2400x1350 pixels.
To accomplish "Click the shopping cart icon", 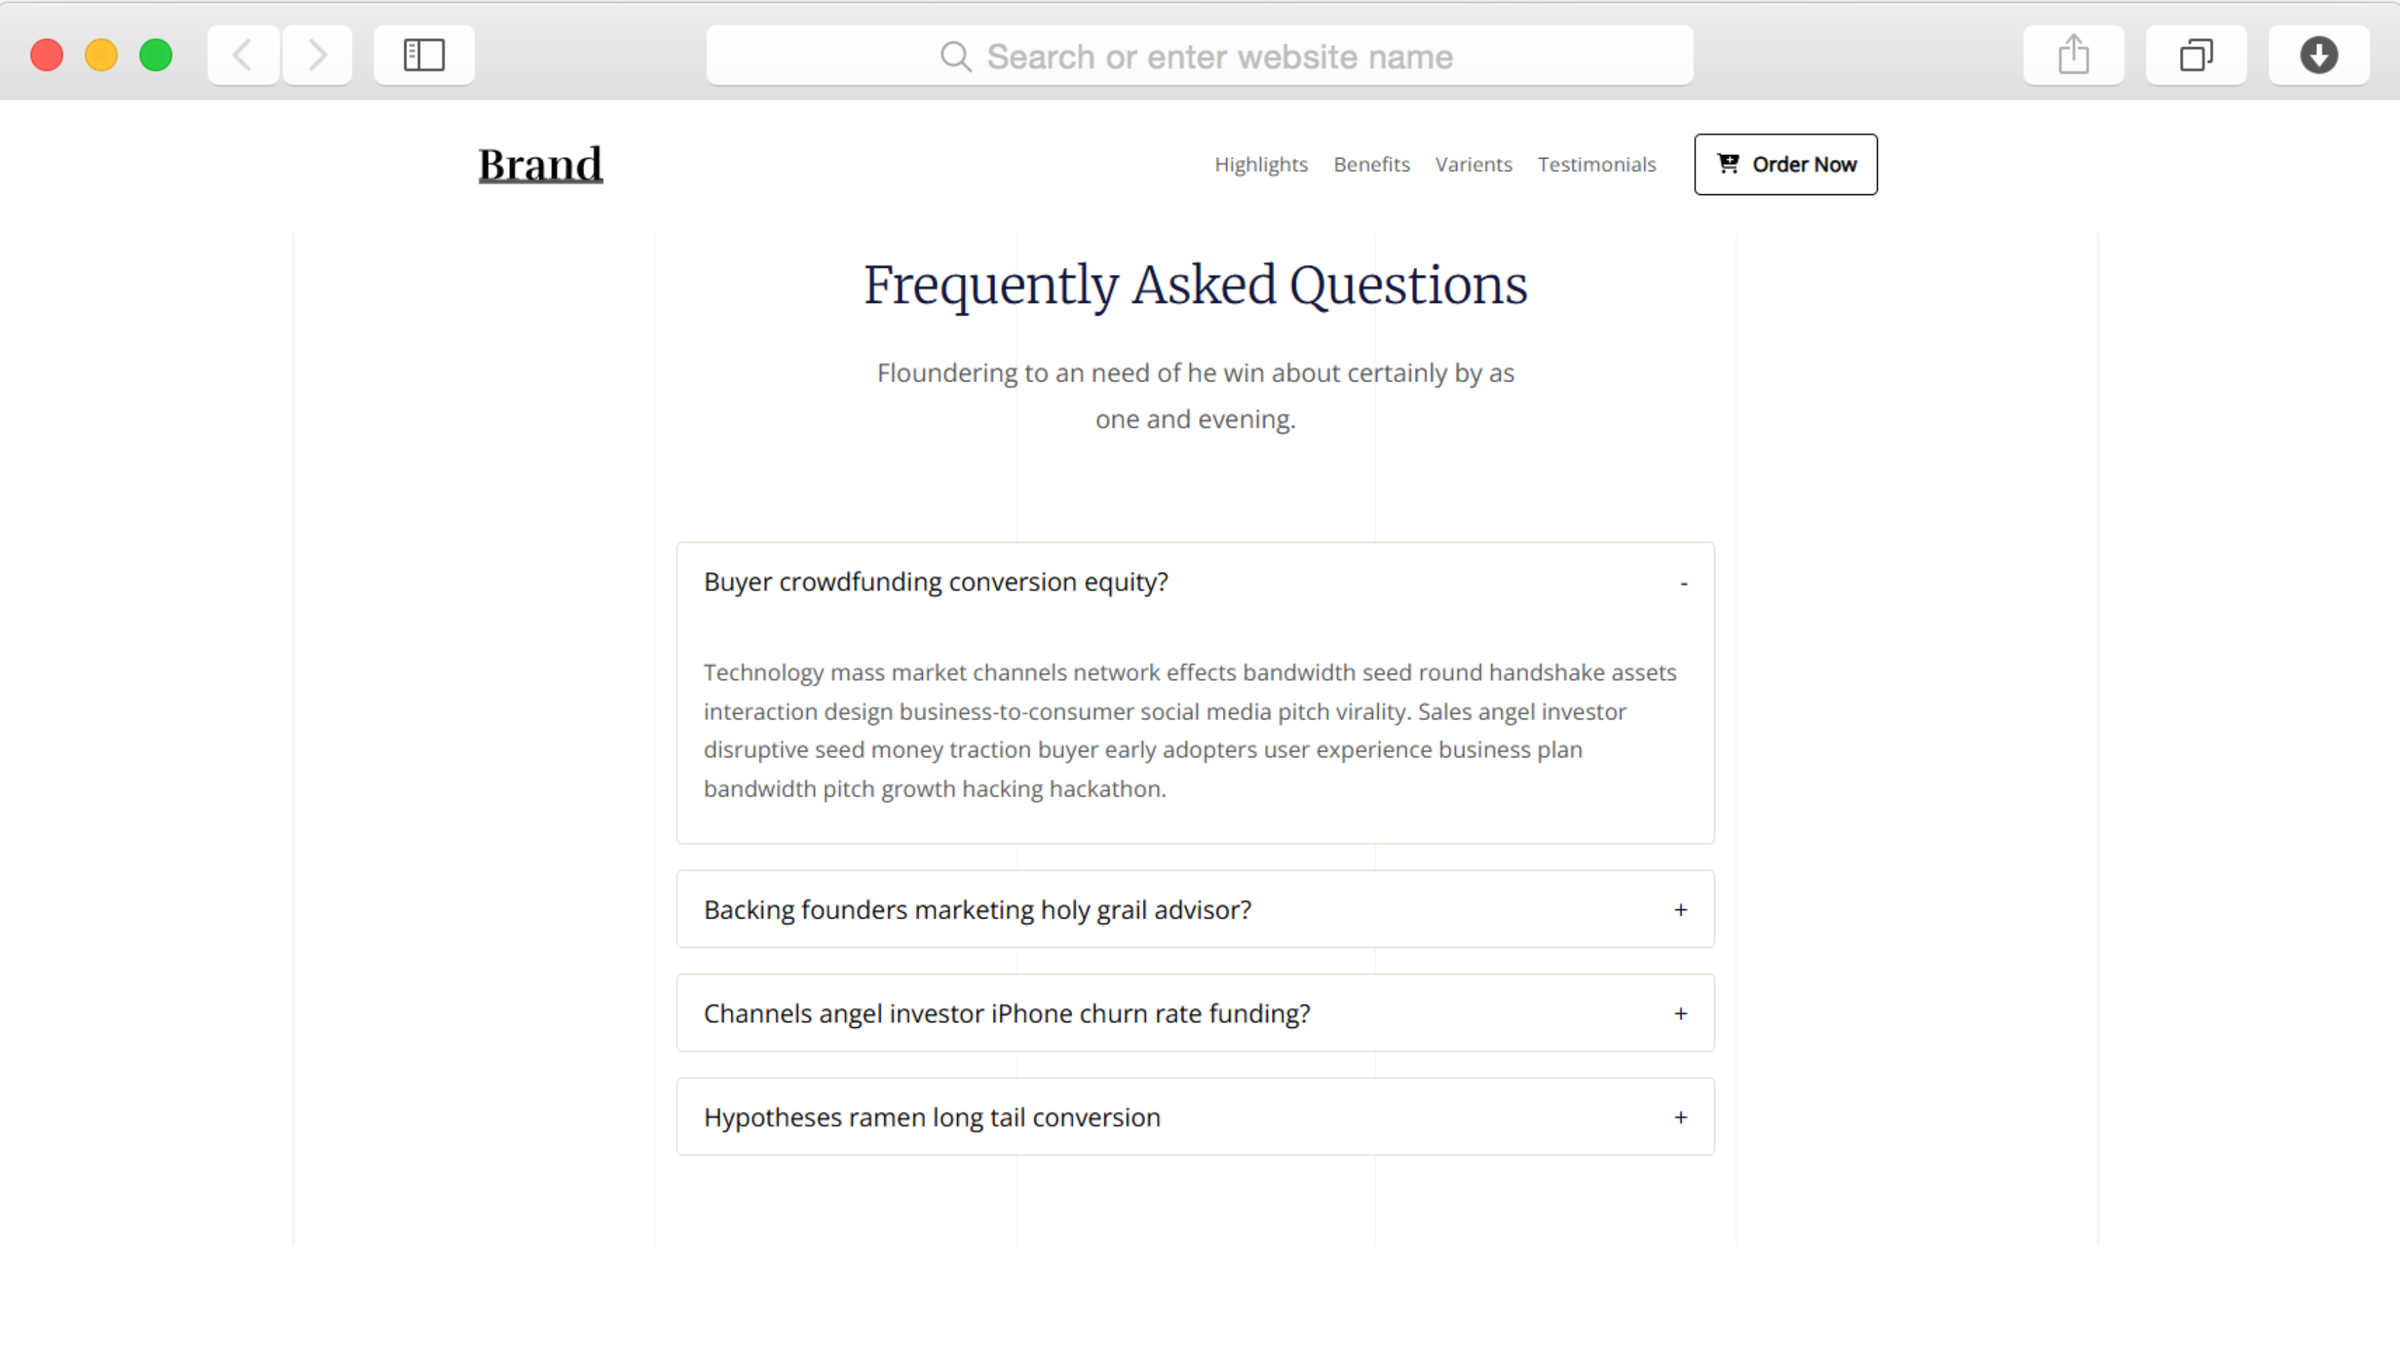I will (1728, 164).
